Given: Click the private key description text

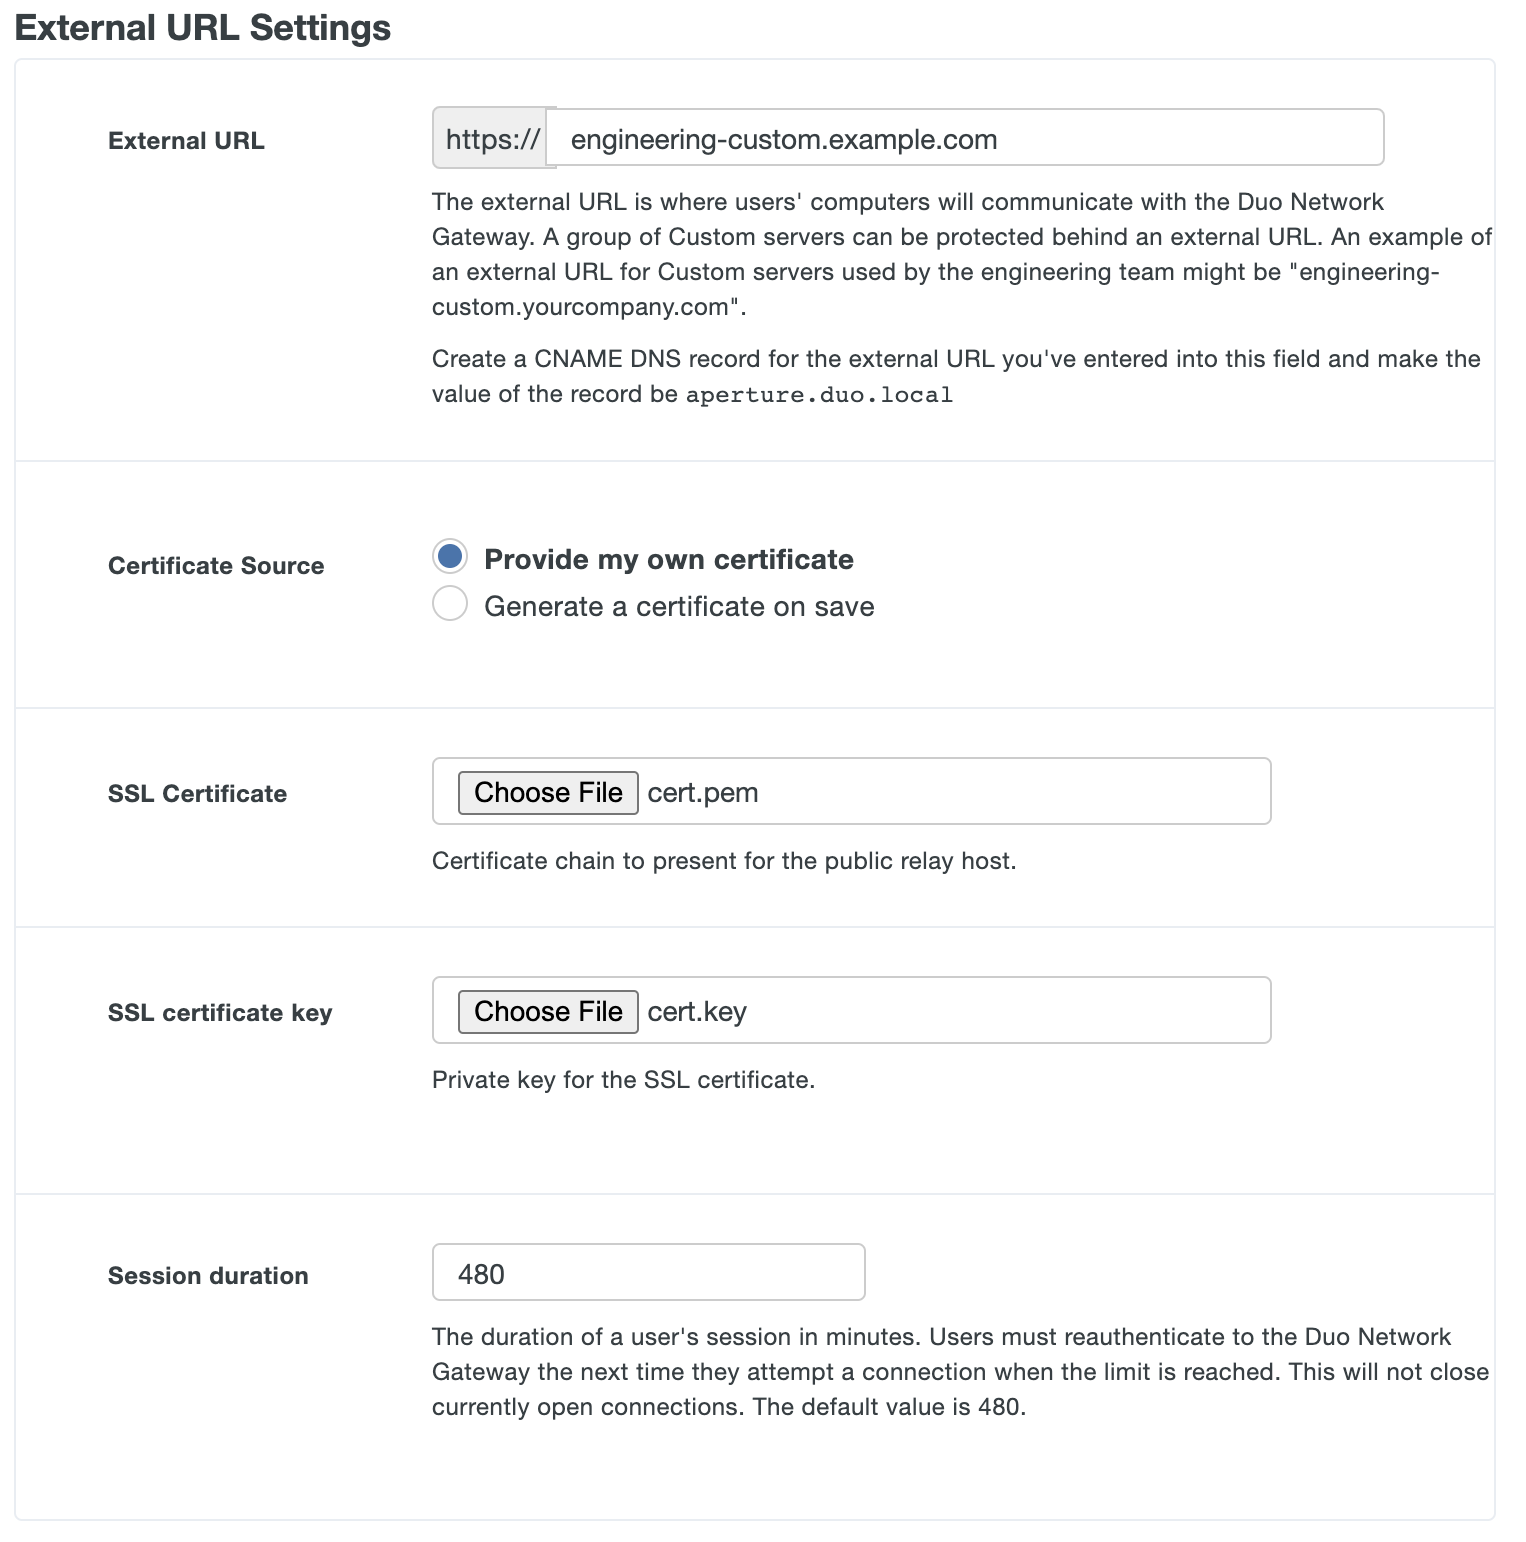Looking at the screenshot, I should point(623,1079).
